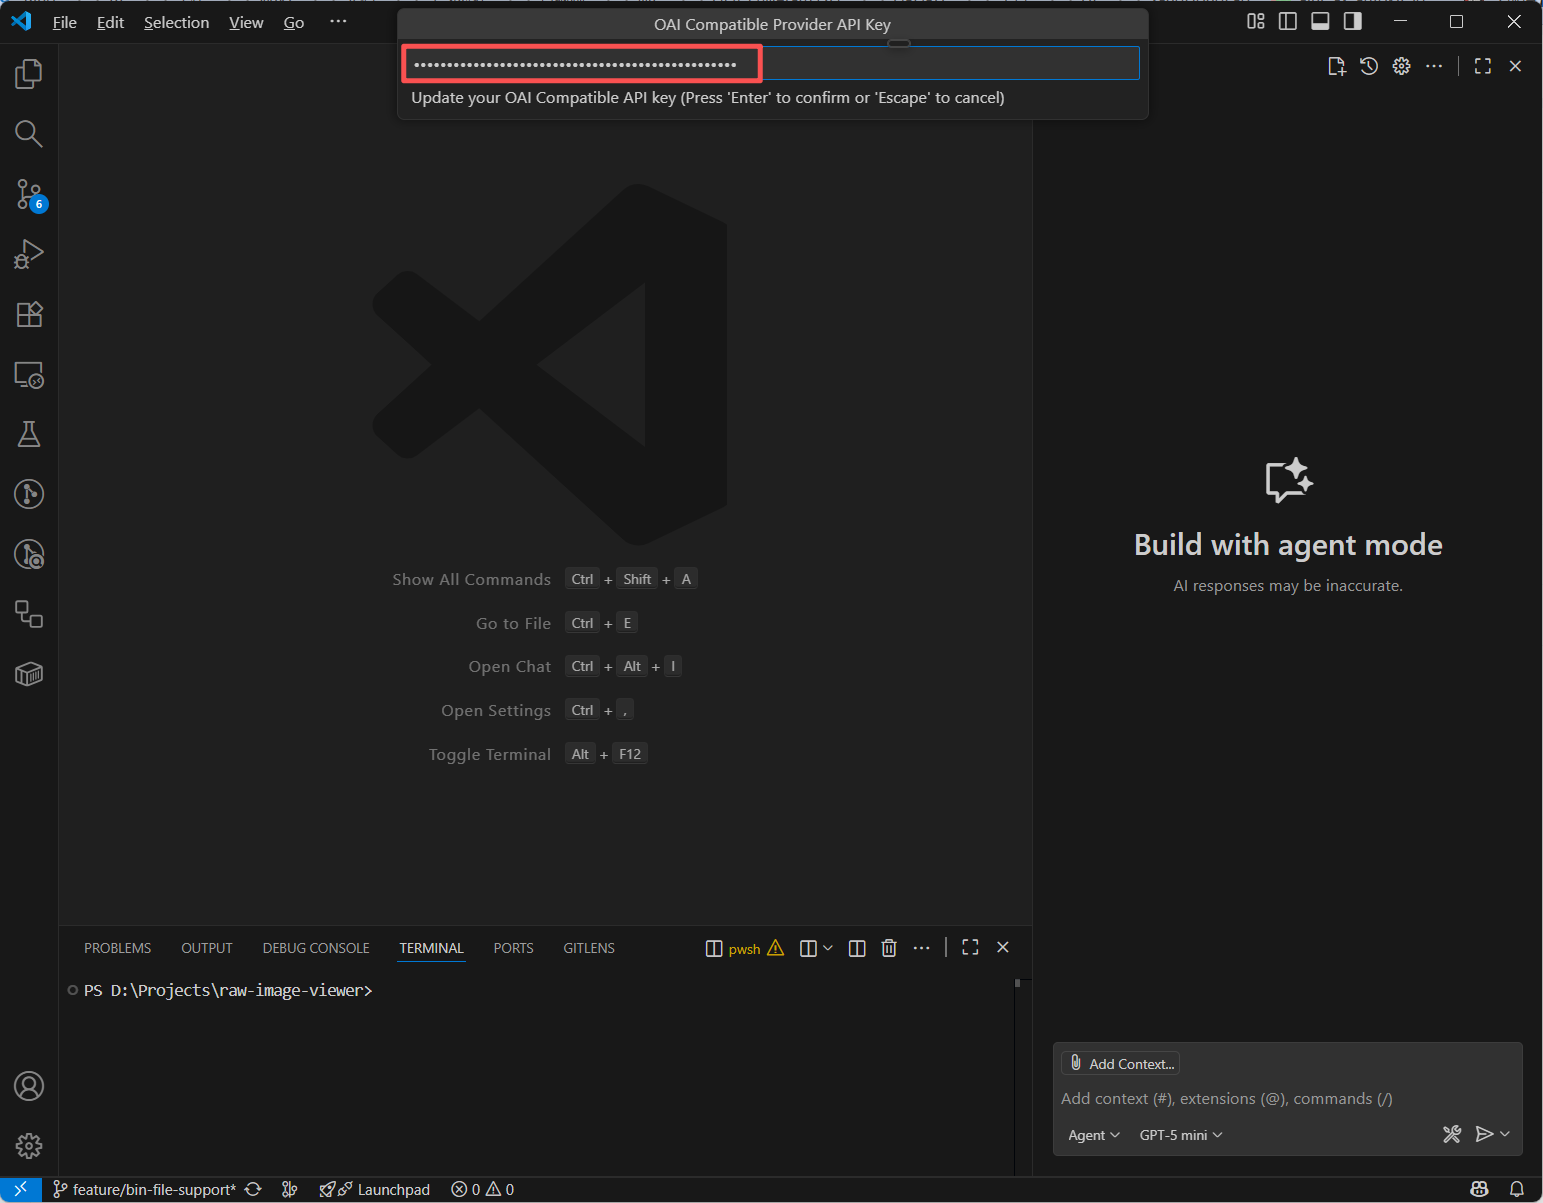Open the File menu
This screenshot has height=1203, width=1543.
pyautogui.click(x=65, y=22)
